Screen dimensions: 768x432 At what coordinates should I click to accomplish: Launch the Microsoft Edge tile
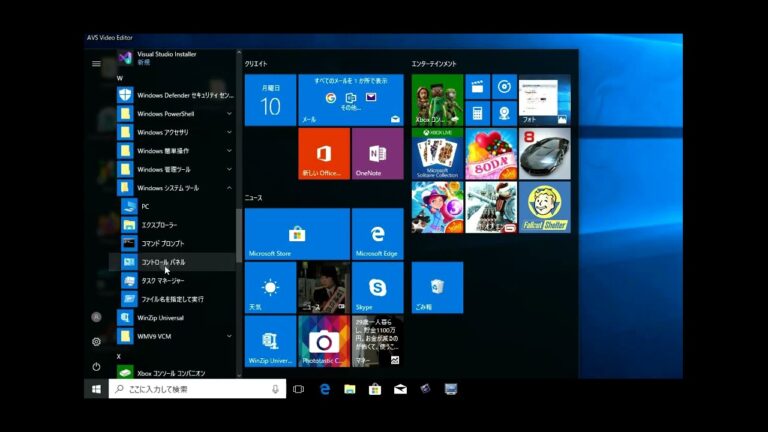(x=377, y=233)
